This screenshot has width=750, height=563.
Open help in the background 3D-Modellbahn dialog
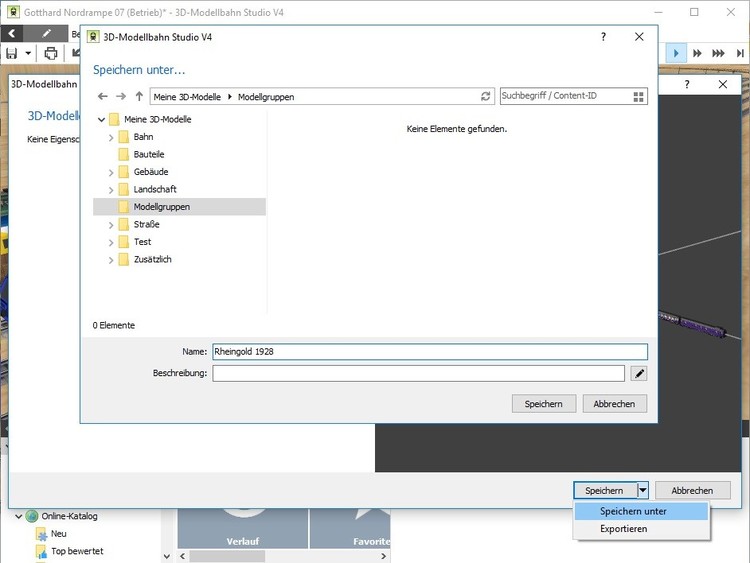687,84
